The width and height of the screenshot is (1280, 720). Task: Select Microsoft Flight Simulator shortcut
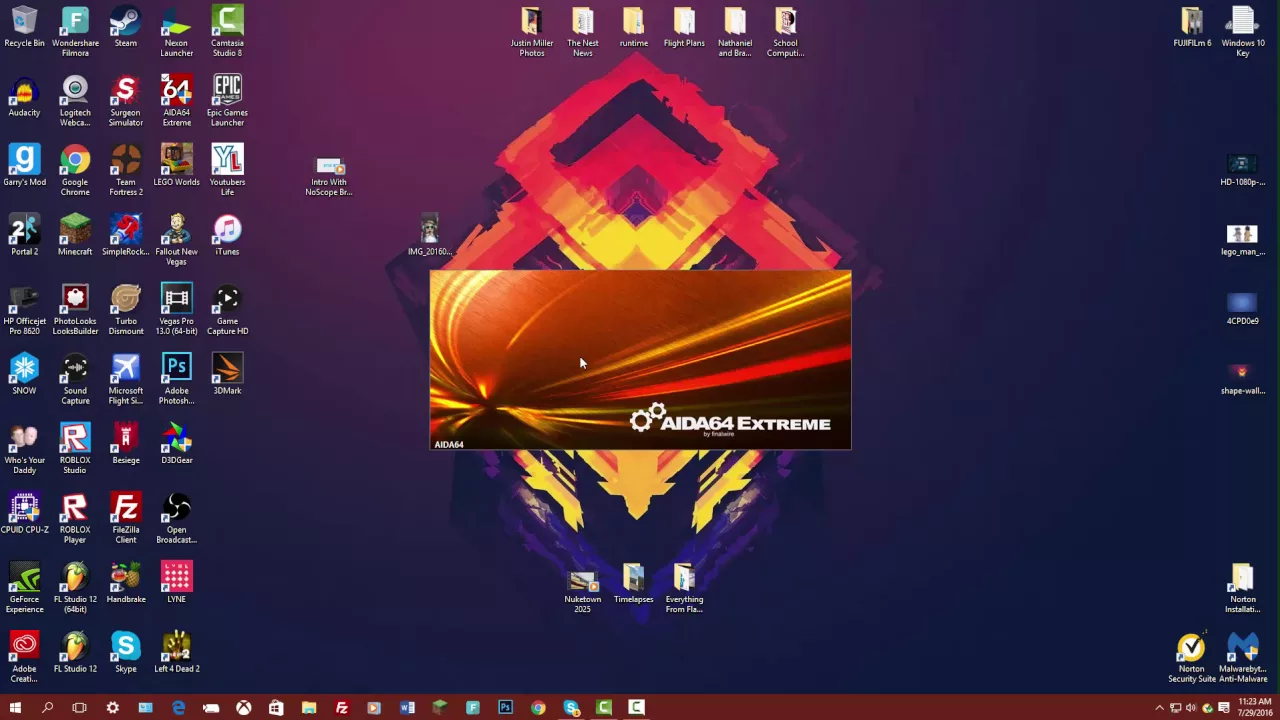tap(125, 380)
